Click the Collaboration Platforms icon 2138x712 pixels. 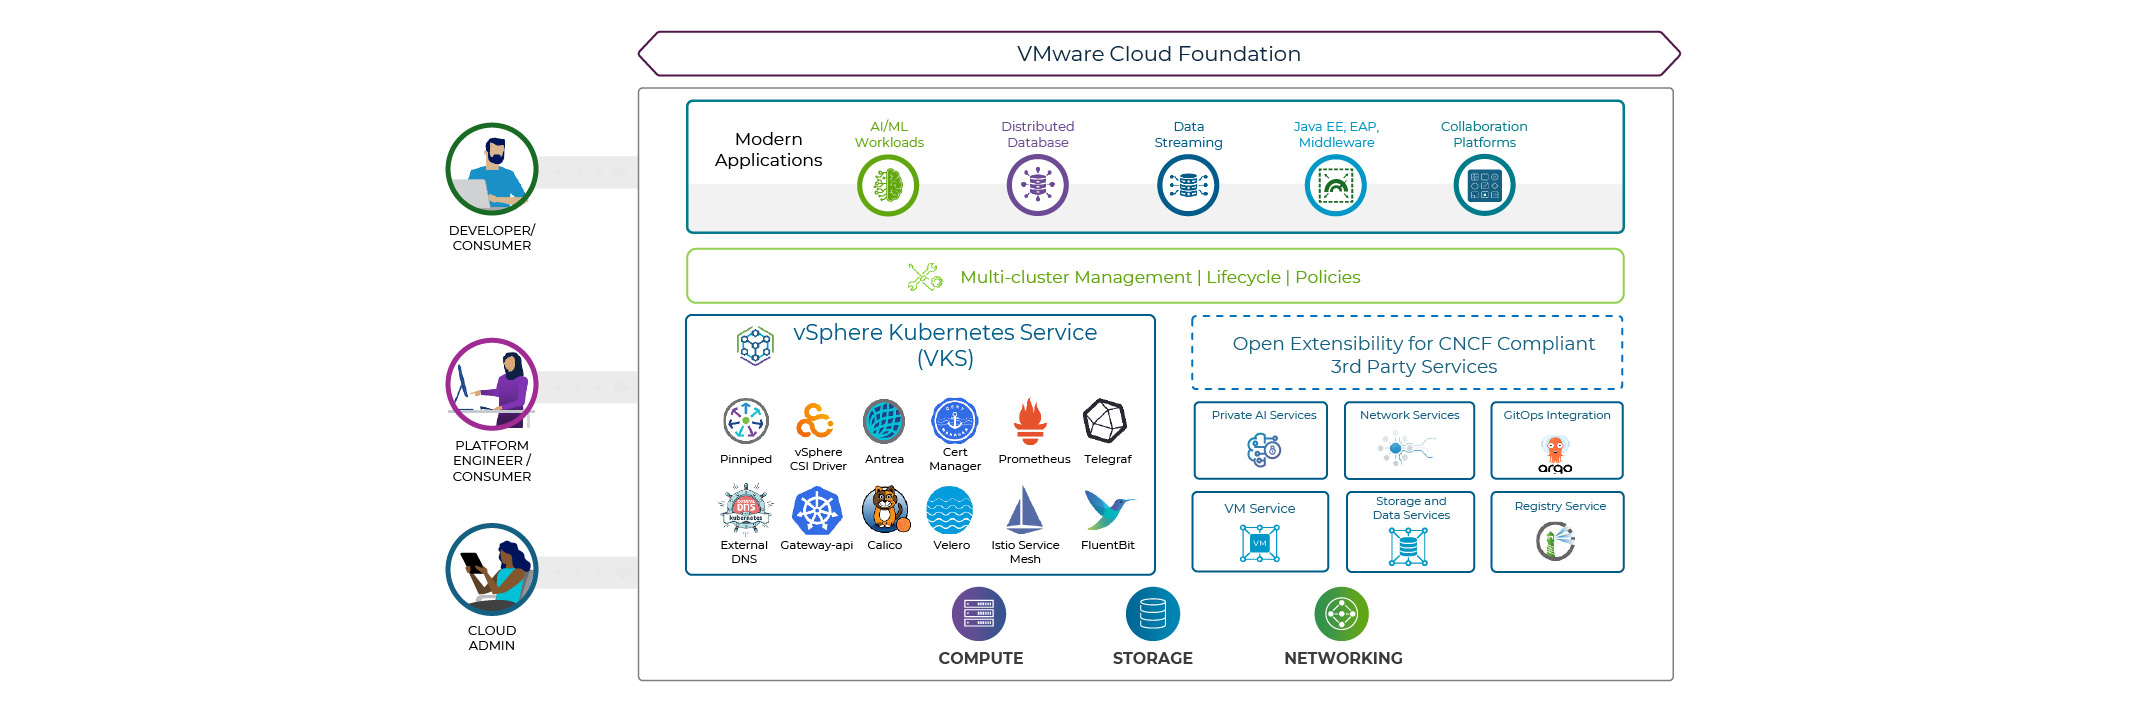[x=1484, y=186]
